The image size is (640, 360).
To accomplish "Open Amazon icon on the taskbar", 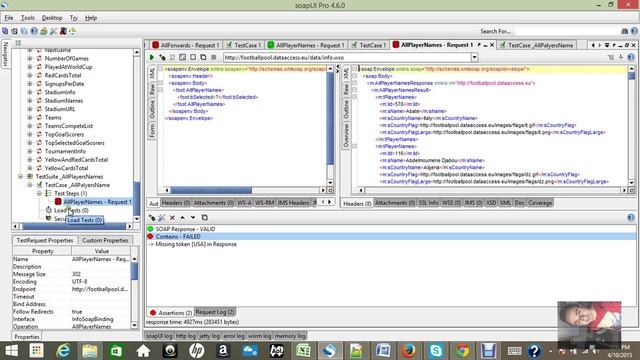I will (223, 351).
